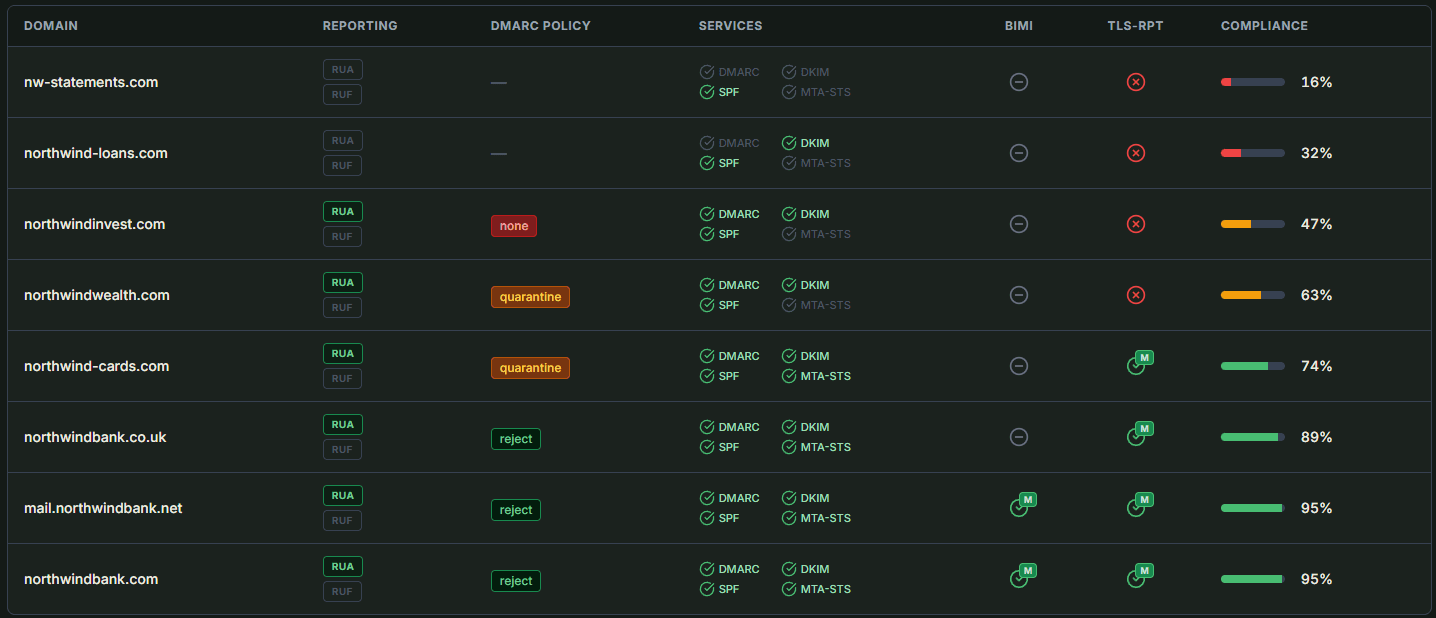Open nw-statements.com domain row
The width and height of the screenshot is (1436, 618).
719,82
